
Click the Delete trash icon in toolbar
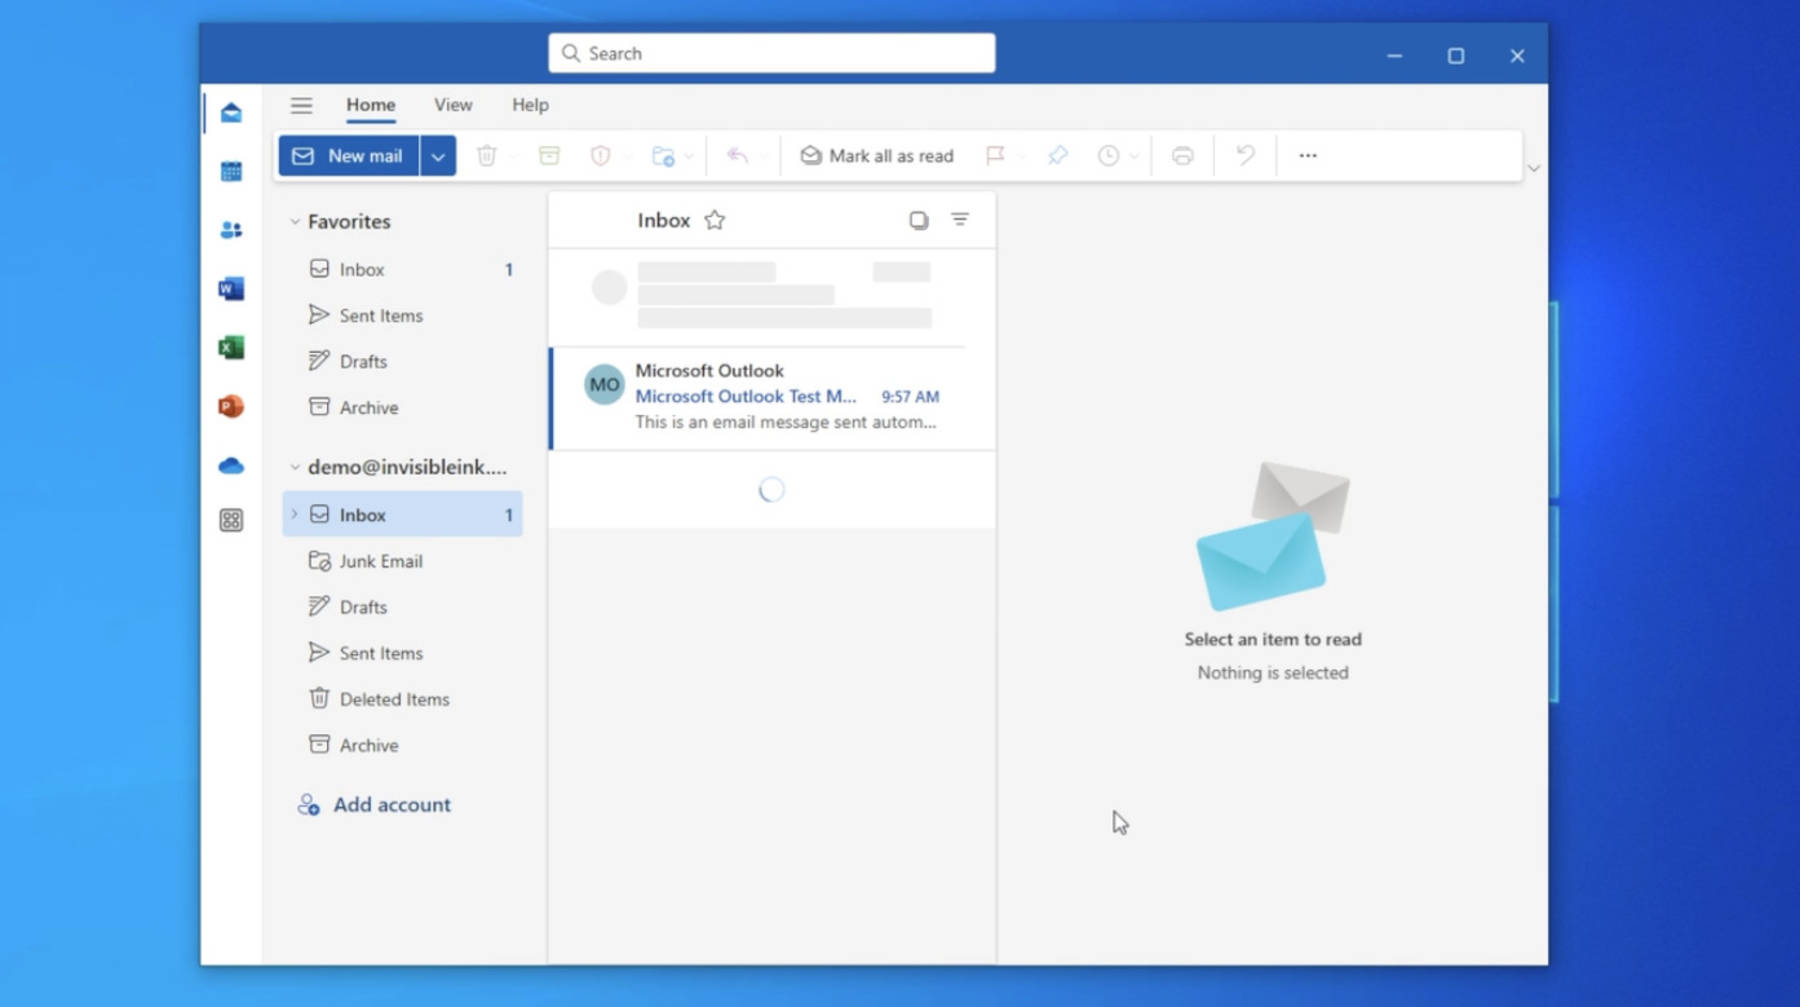487,156
